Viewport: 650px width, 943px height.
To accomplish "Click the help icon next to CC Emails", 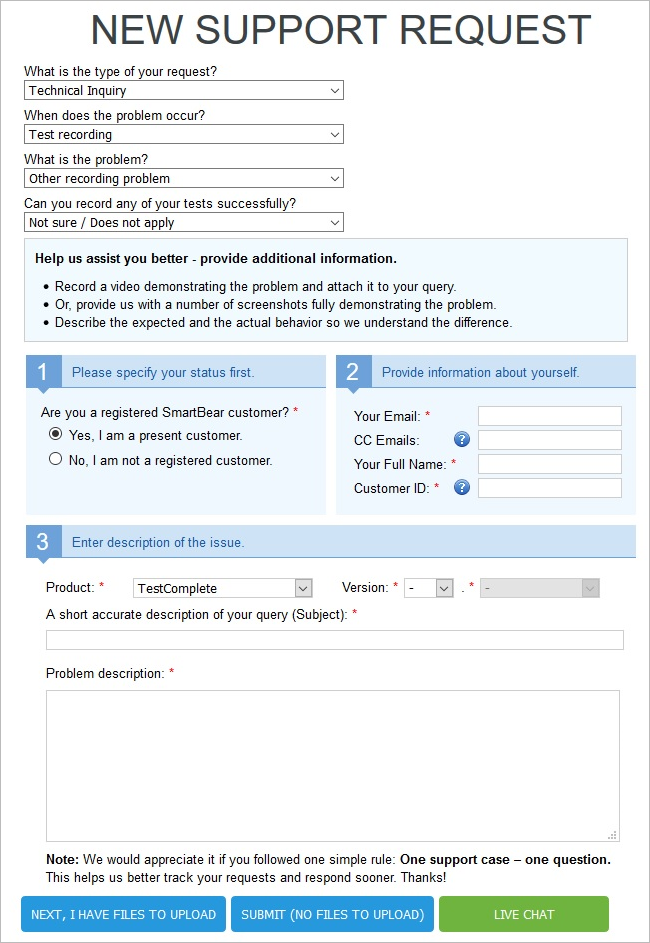I will coord(462,440).
